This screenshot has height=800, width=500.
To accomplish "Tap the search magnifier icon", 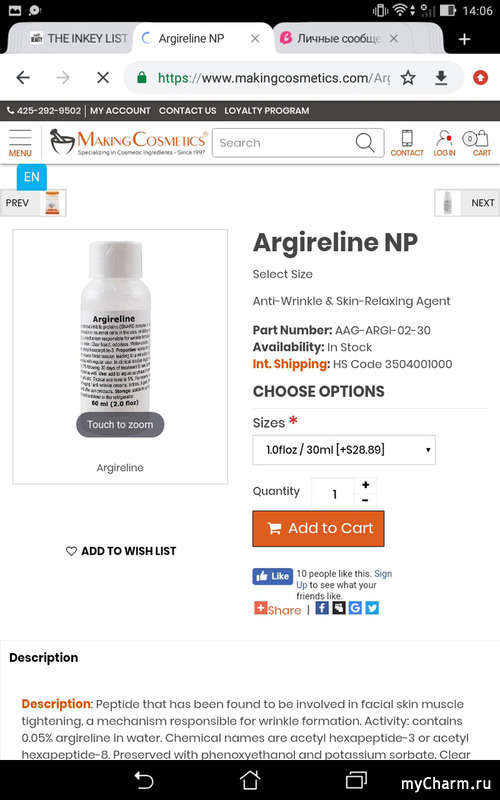I will (x=365, y=143).
